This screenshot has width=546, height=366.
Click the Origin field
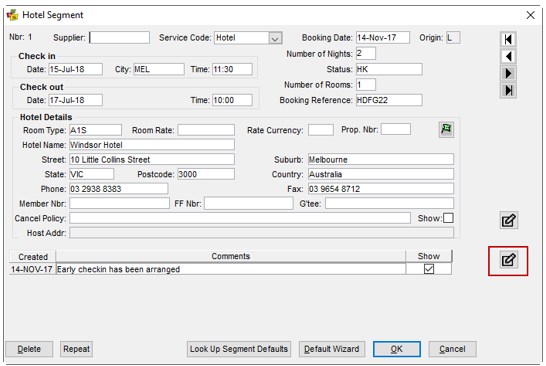[x=453, y=38]
